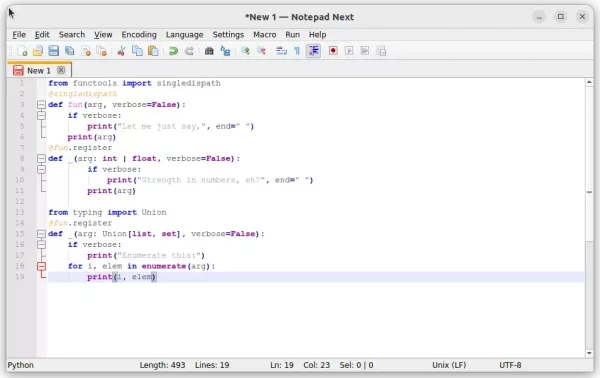Viewport: 600px width, 378px height.
Task: Click the Zoom Out toolbar icon
Action: coord(261,51)
